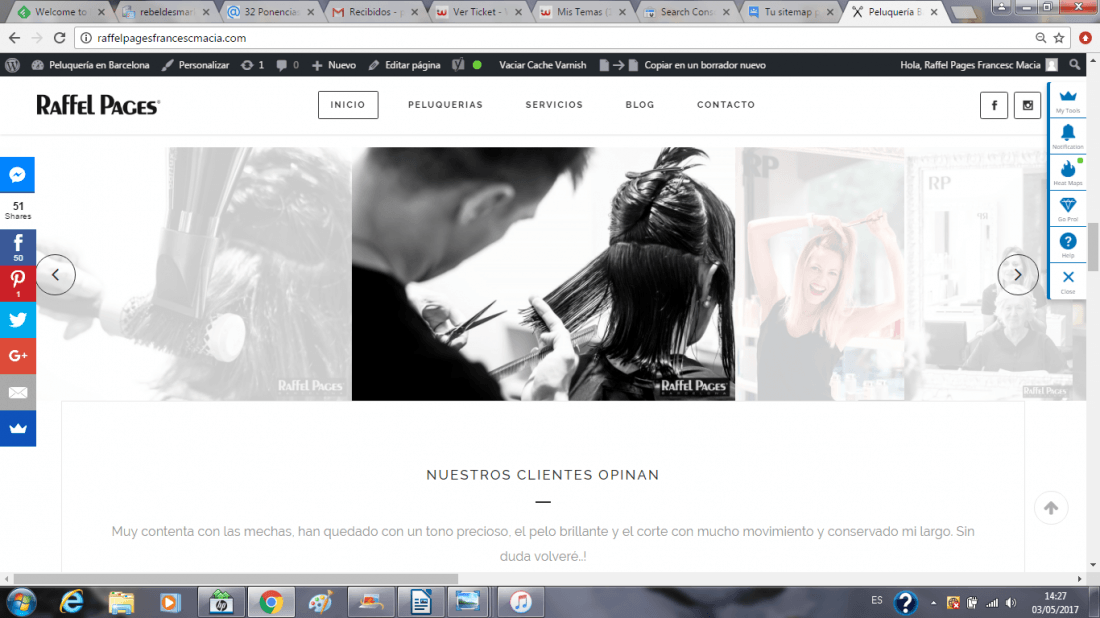Bookmark page with the star icon
This screenshot has width=1100, height=618.
click(x=1059, y=38)
